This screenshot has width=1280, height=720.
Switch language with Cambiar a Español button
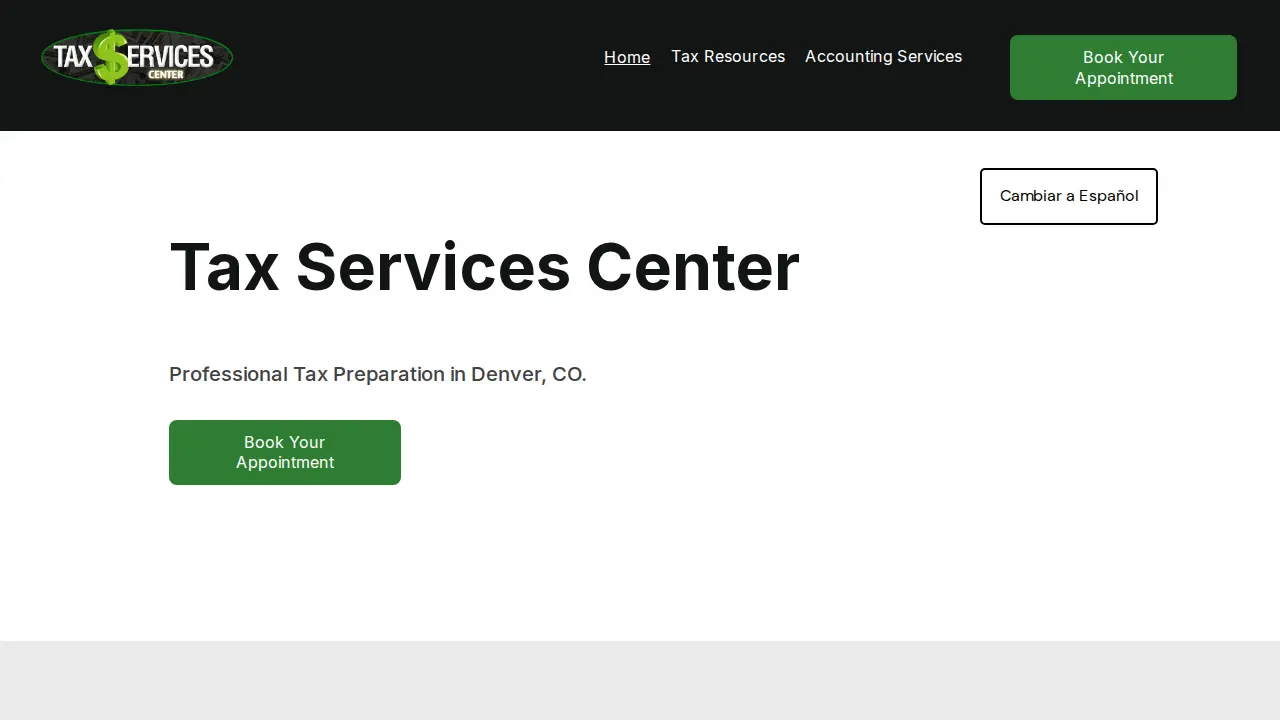click(1069, 196)
